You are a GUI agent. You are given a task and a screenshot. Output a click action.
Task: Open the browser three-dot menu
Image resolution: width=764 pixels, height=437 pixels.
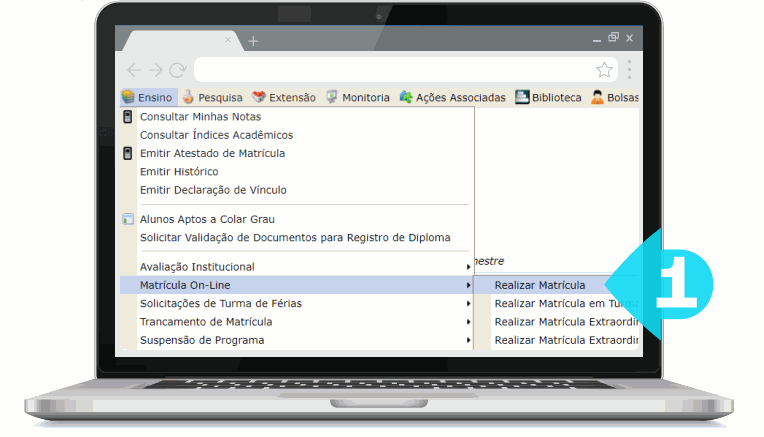click(629, 70)
